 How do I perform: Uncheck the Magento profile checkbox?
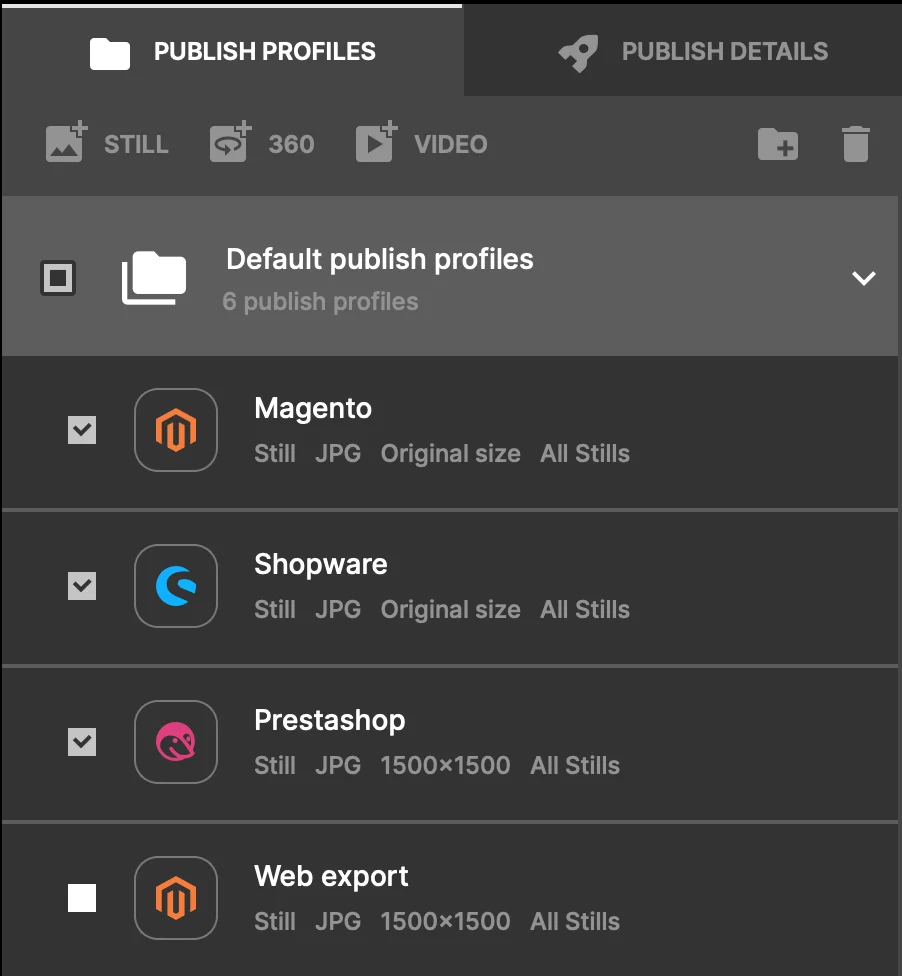pyautogui.click(x=82, y=430)
